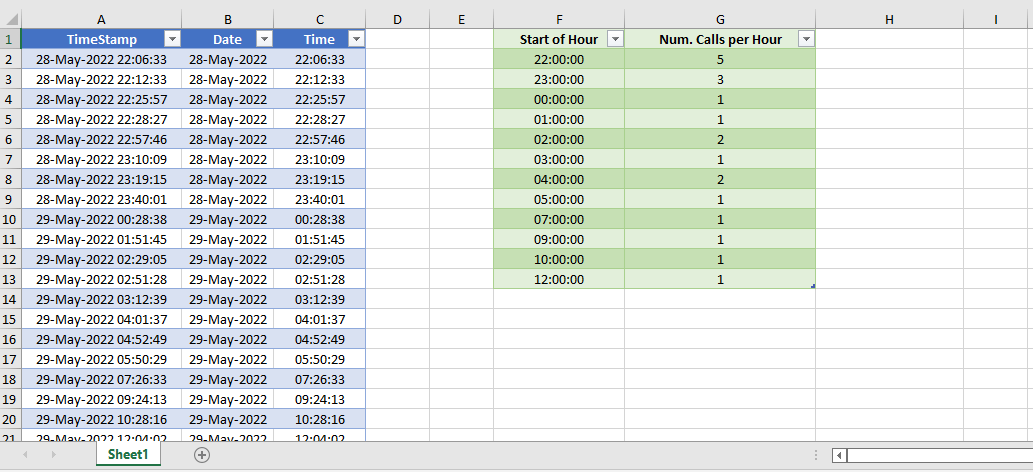Open the Time column filter dropdown
1033x472 pixels.
[x=356, y=40]
